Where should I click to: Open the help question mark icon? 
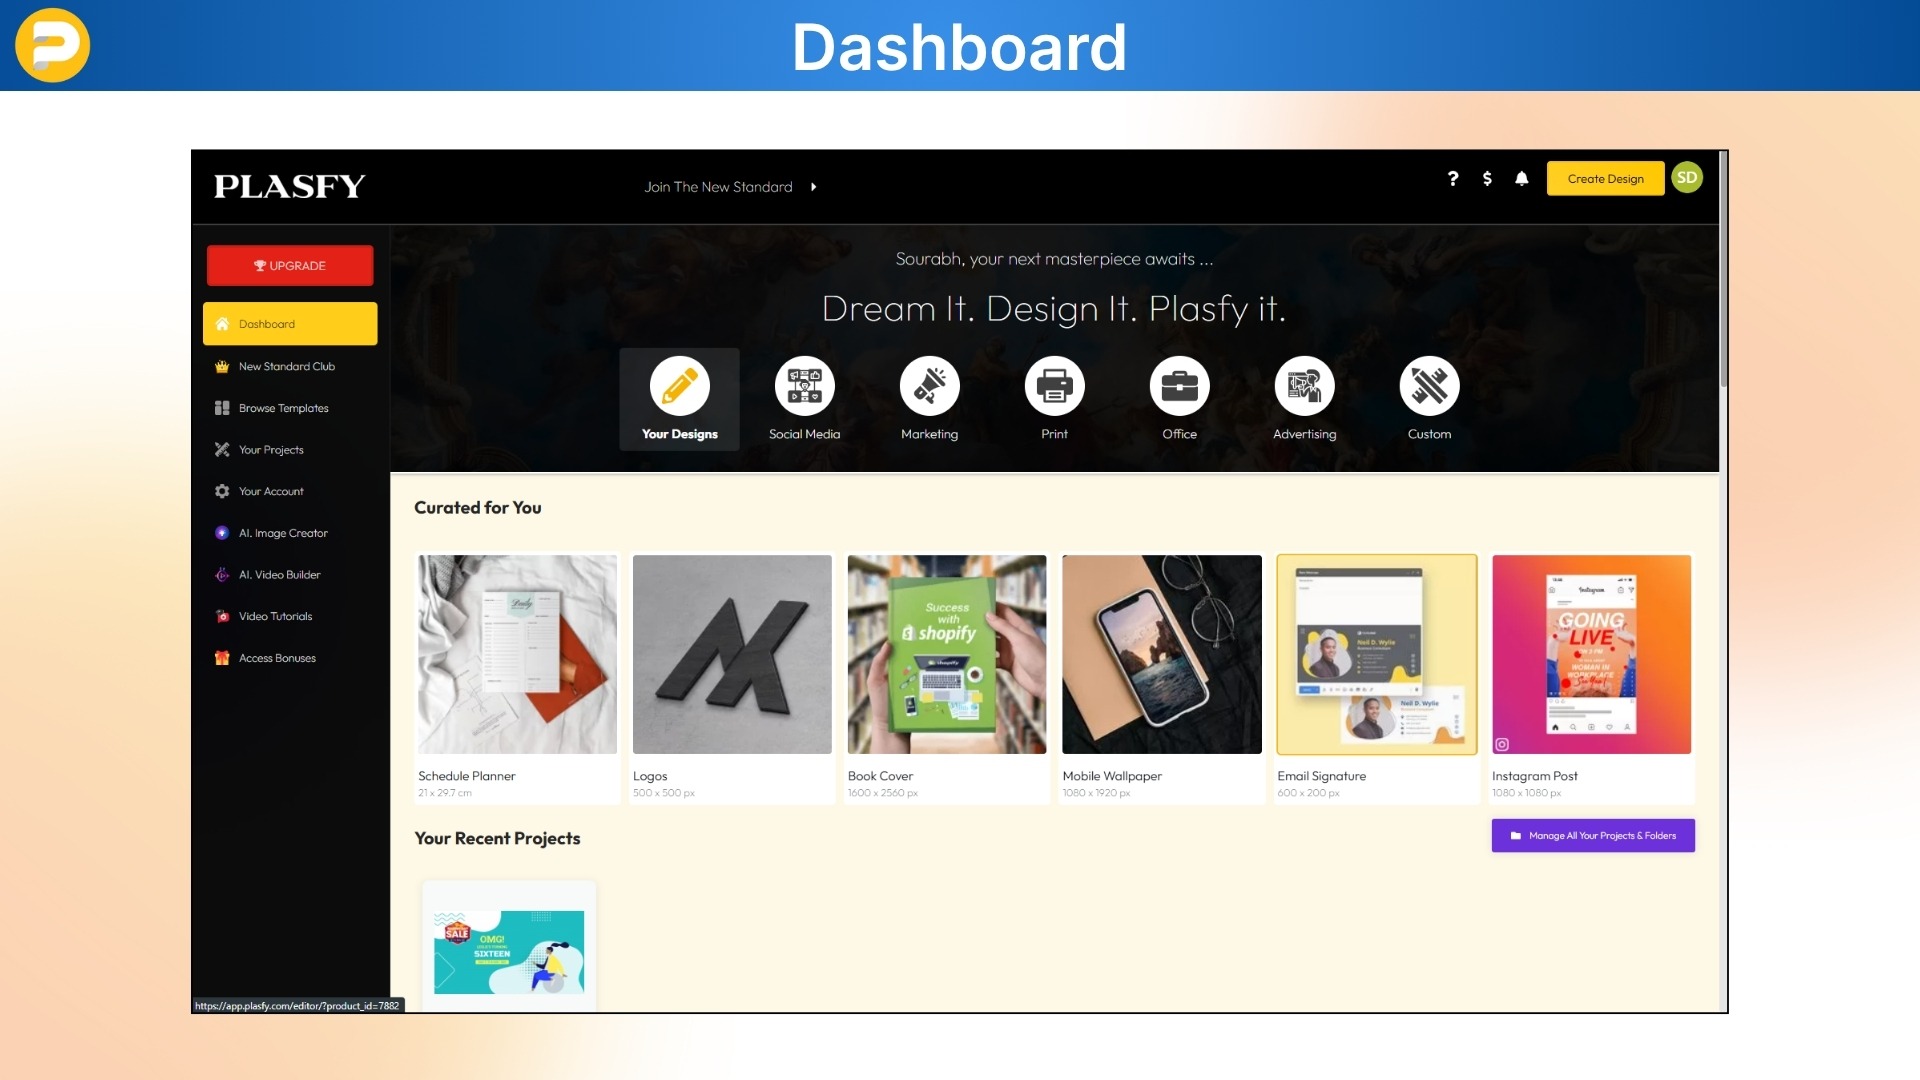(x=1453, y=179)
